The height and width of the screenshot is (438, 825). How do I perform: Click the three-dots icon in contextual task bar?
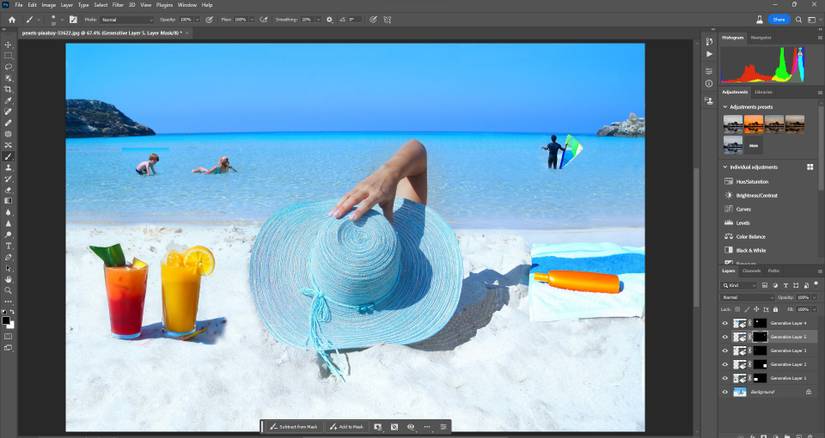click(x=427, y=427)
